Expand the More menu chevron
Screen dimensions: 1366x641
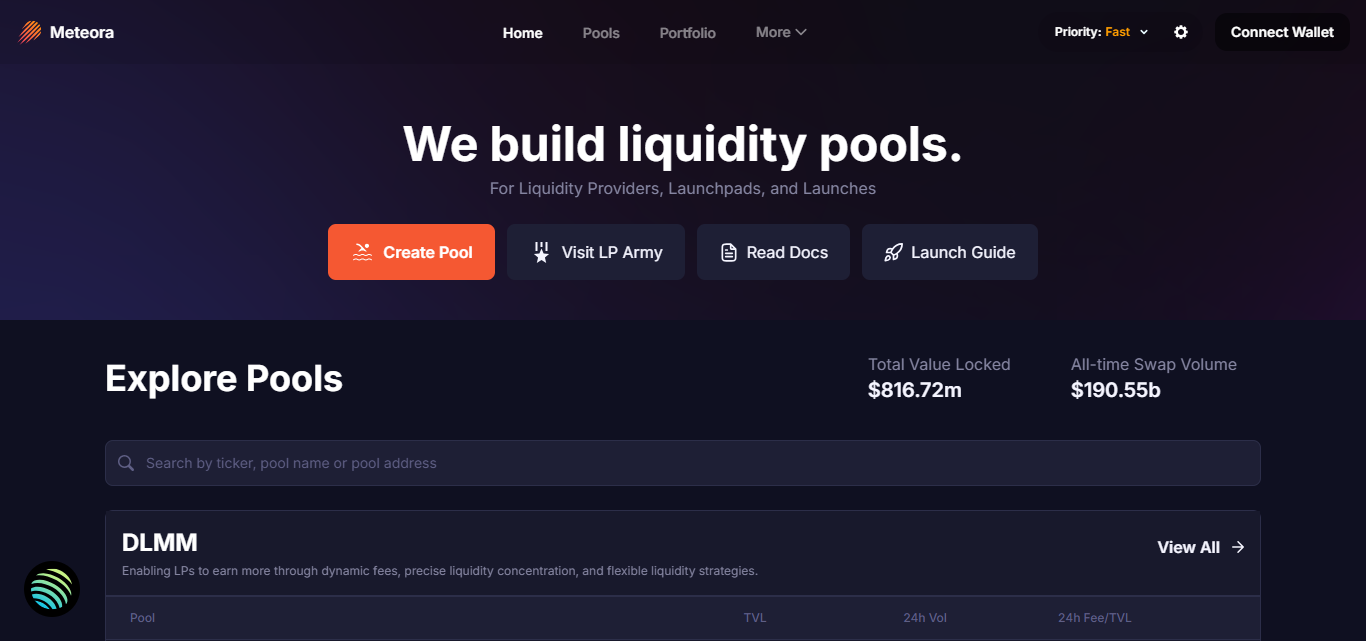click(x=801, y=32)
